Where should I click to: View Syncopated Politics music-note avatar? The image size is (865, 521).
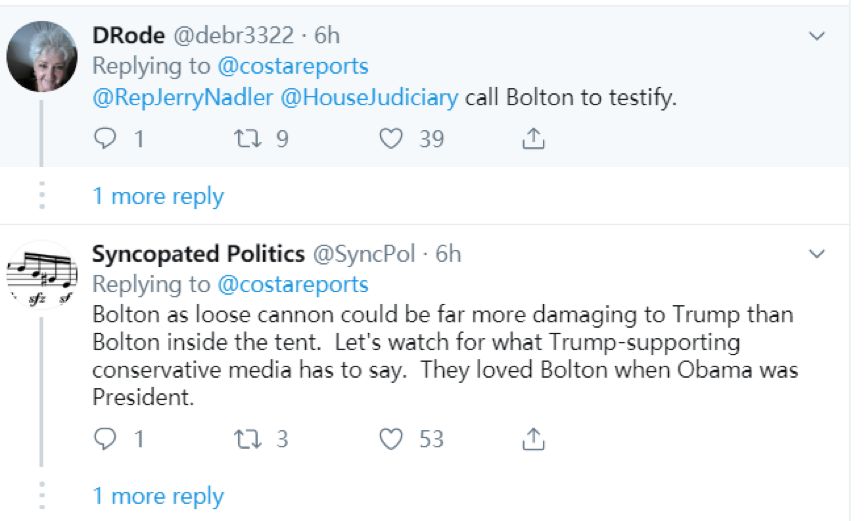pos(42,276)
